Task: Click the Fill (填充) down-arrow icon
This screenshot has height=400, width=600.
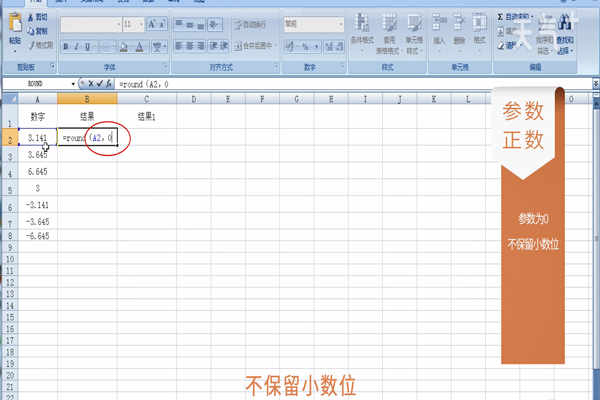Action: click(501, 31)
